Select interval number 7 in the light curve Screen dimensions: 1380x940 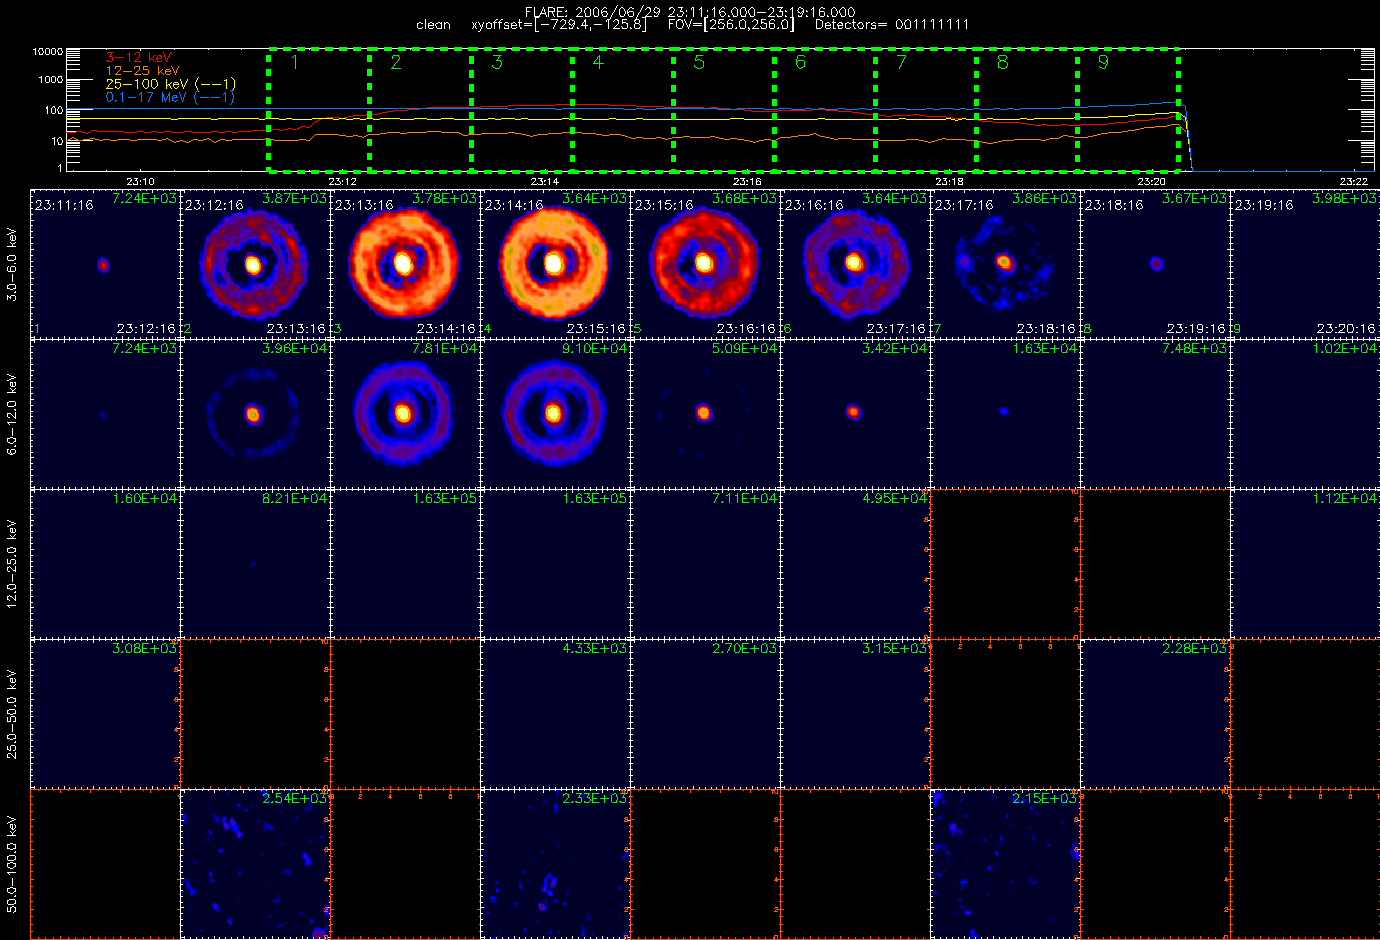coord(901,62)
